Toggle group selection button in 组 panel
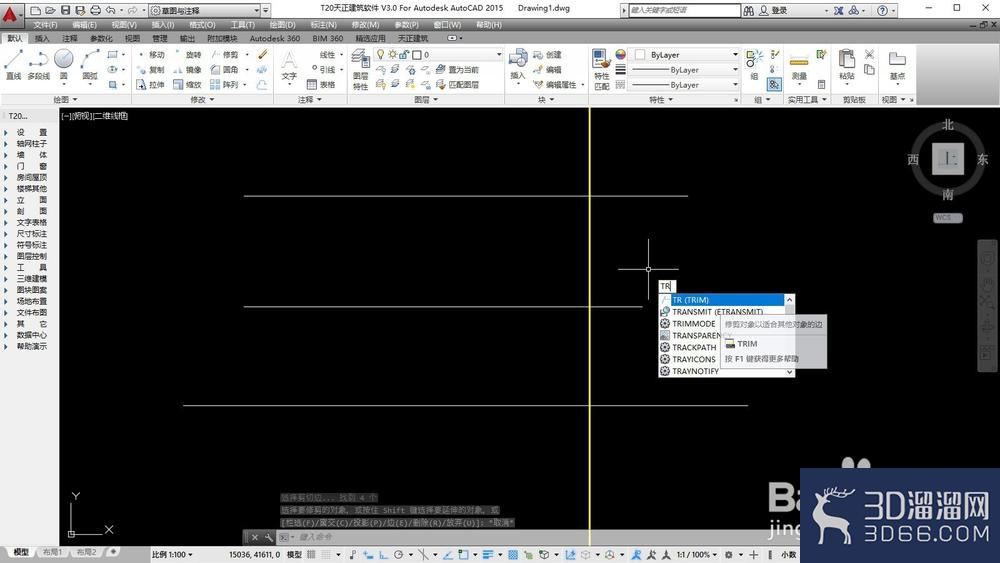The width and height of the screenshot is (1000, 563). [x=774, y=84]
